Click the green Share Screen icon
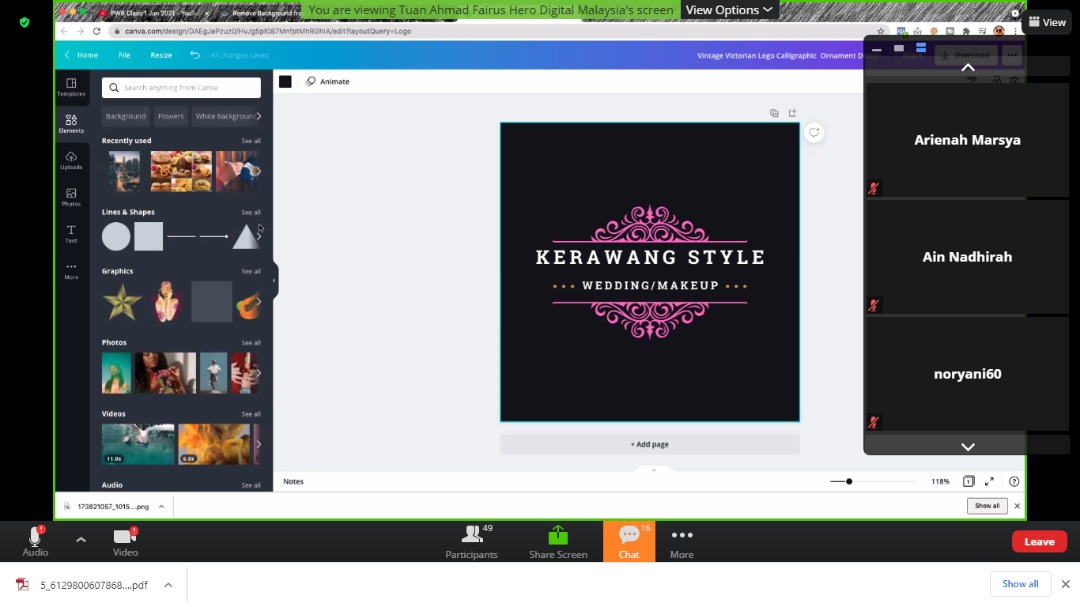This screenshot has height=607, width=1080. (x=558, y=540)
